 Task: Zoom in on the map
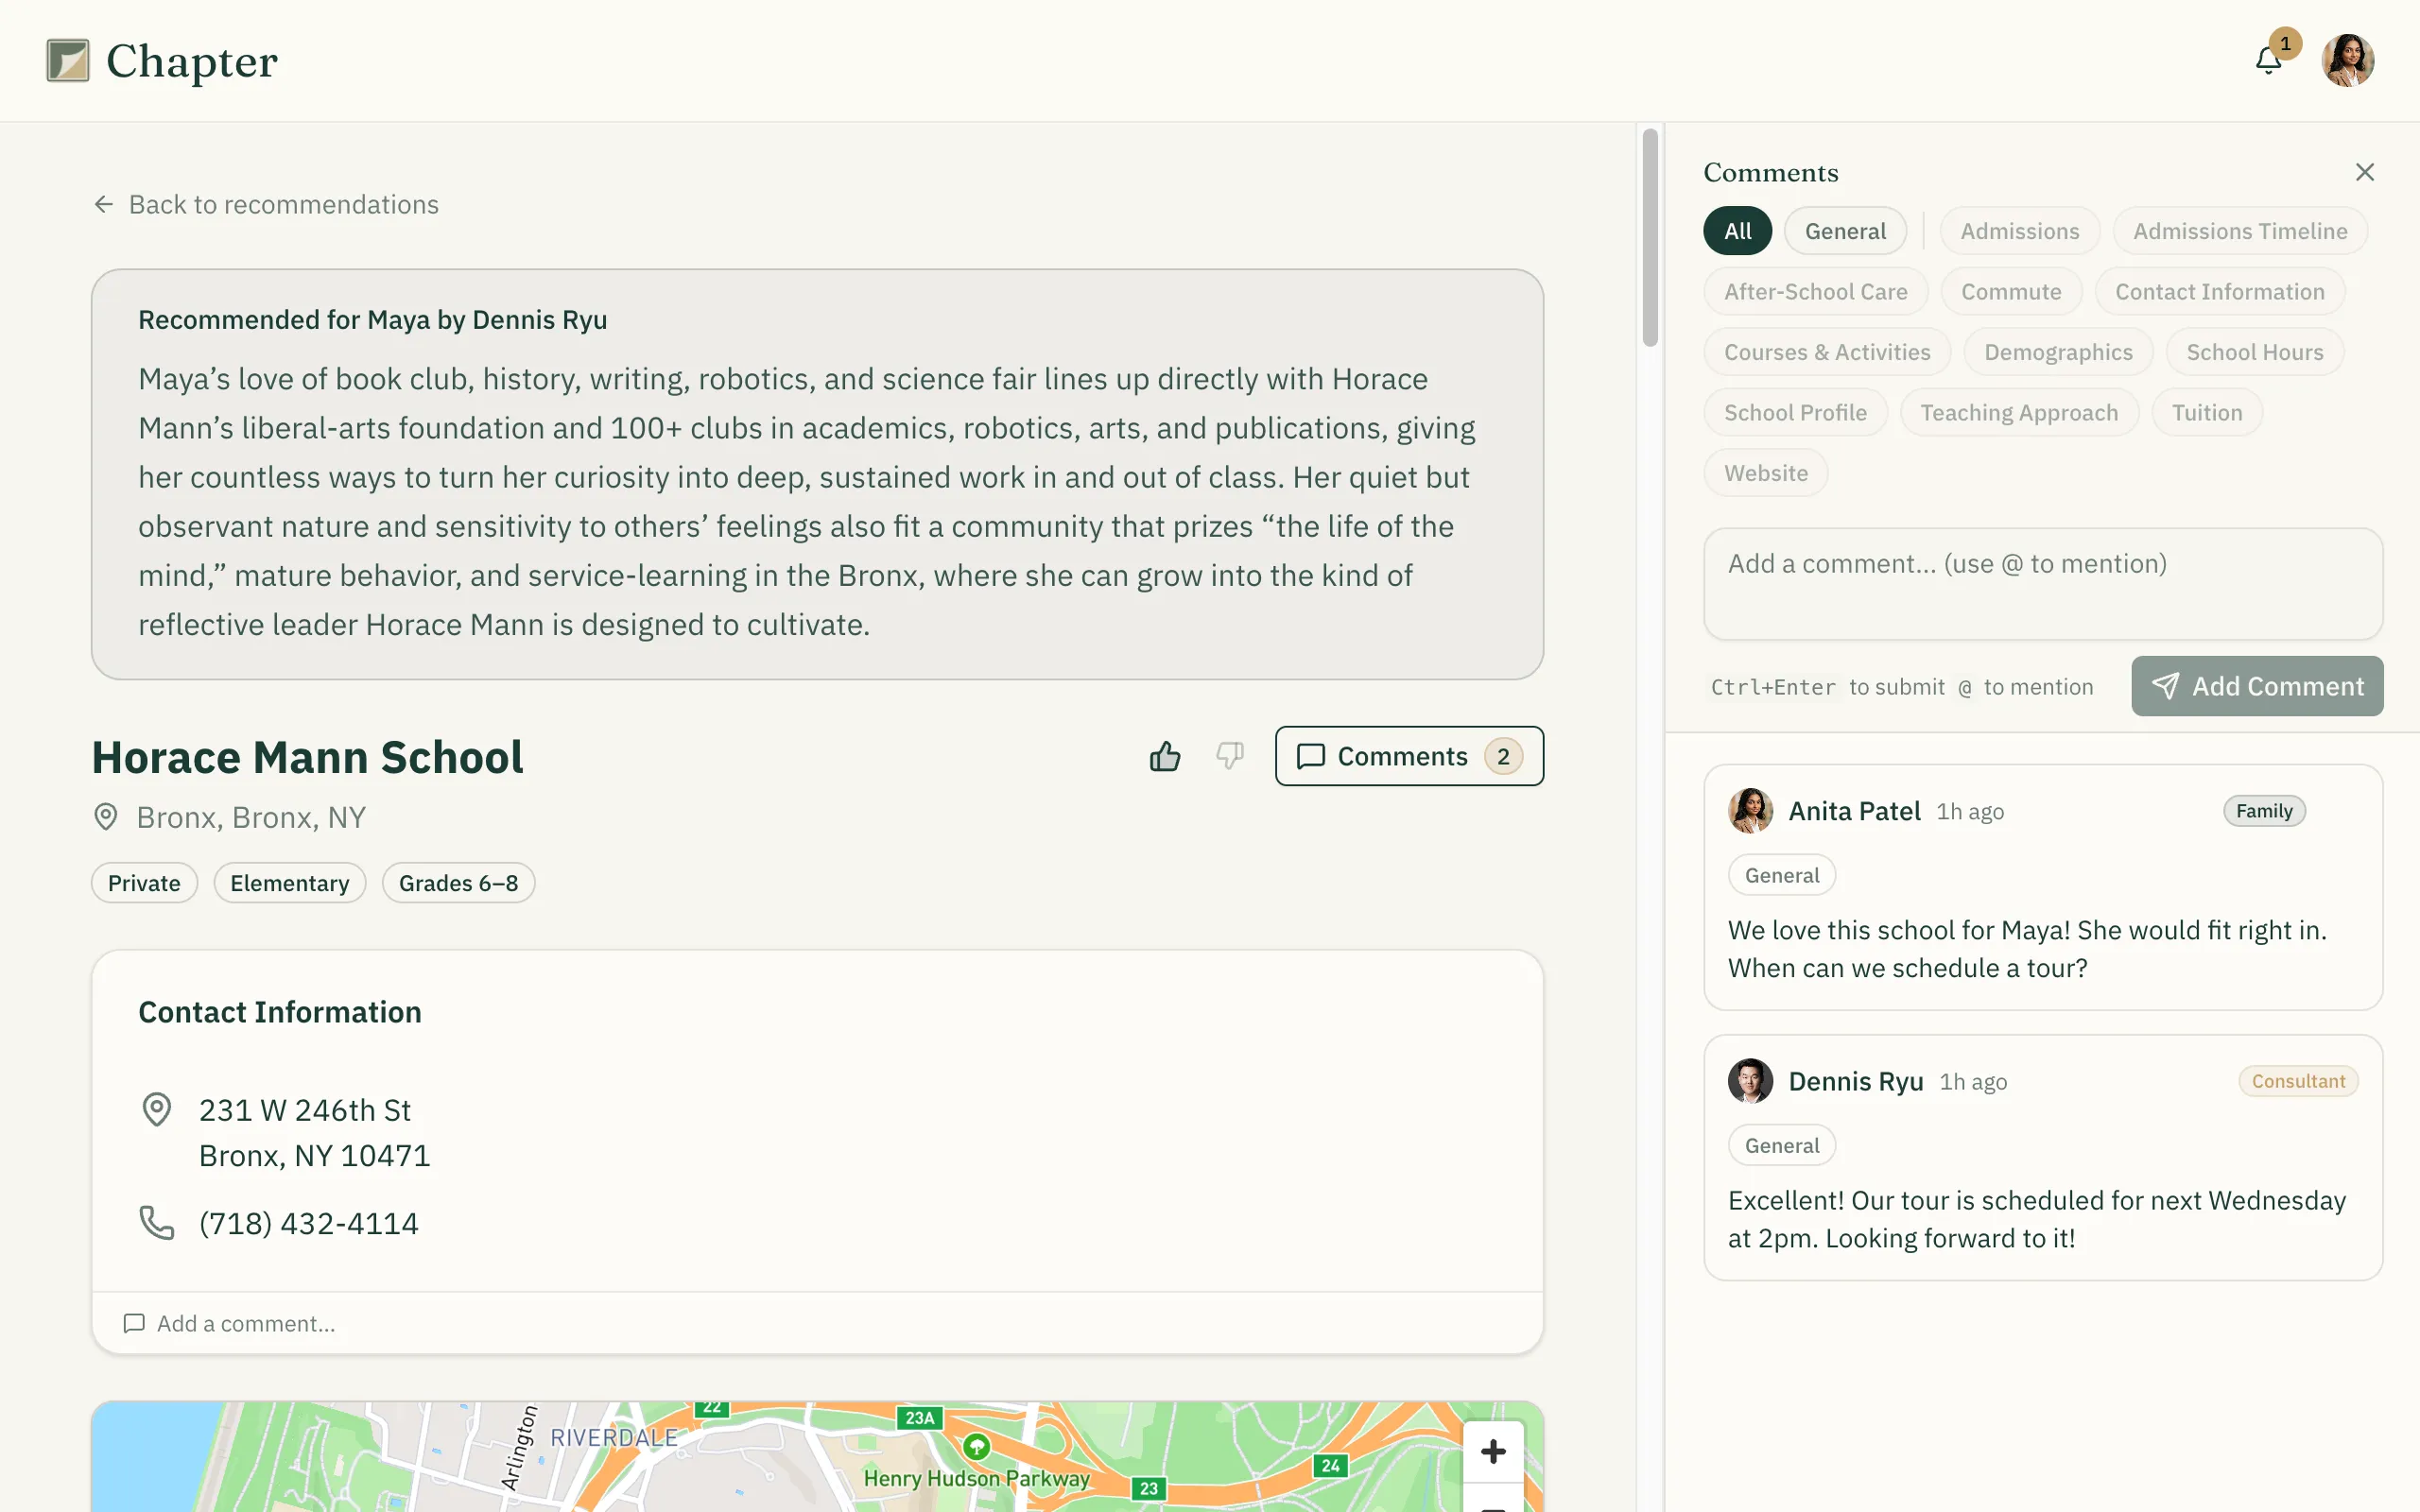tap(1492, 1451)
